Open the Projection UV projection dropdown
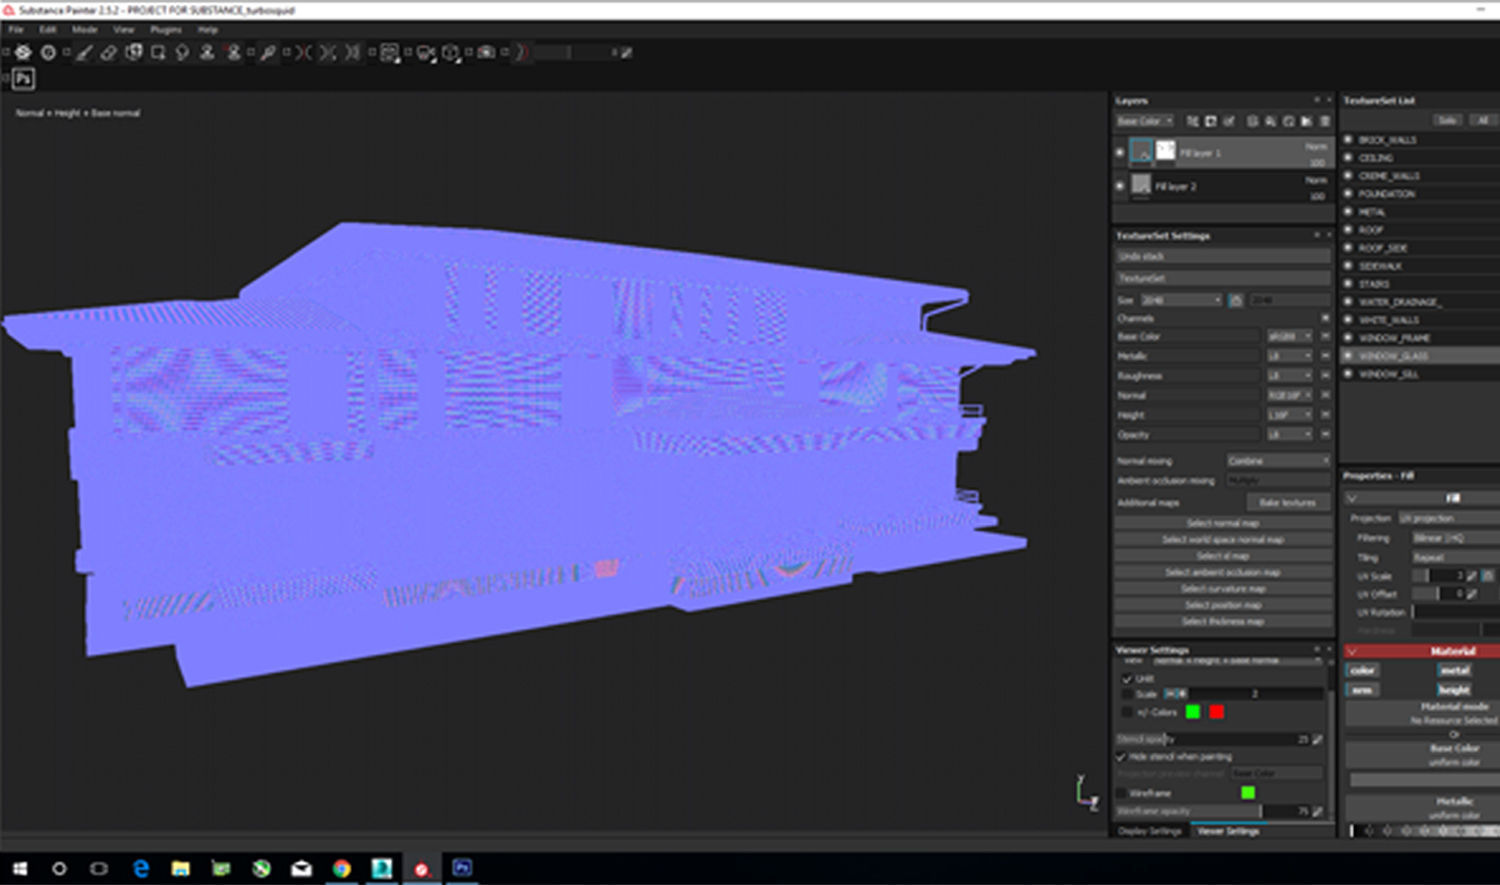This screenshot has height=885, width=1500. [x=1448, y=518]
